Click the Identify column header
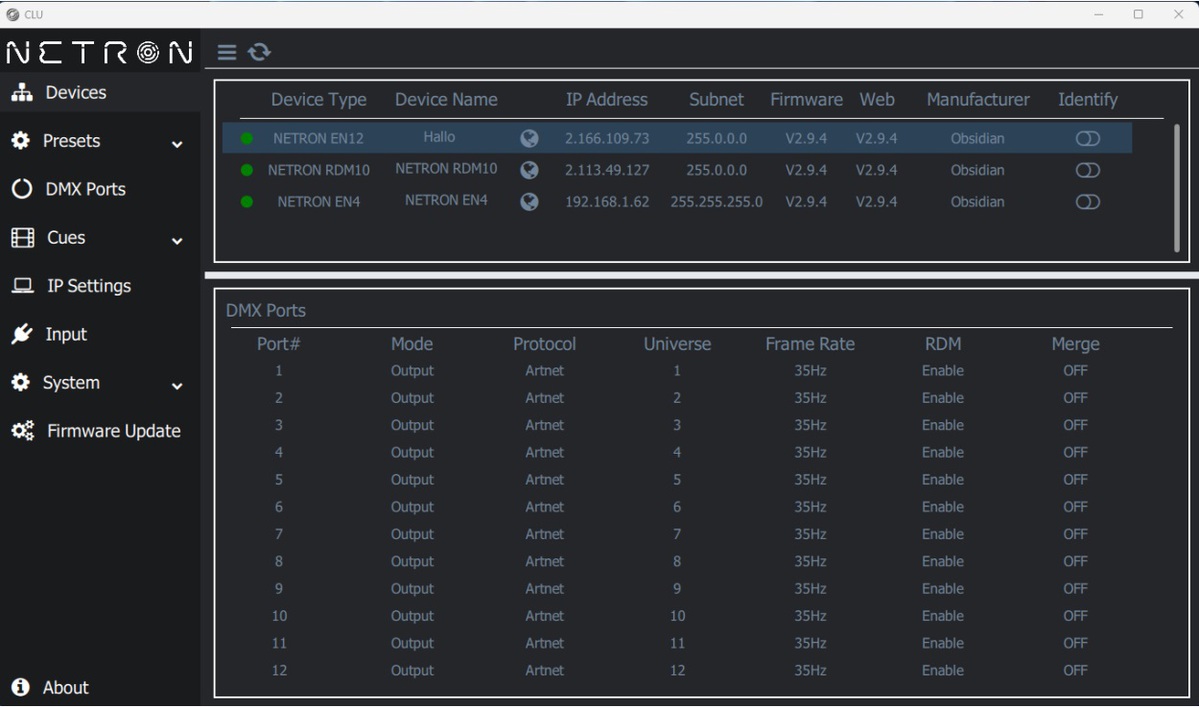Image resolution: width=1199 pixels, height=708 pixels. tap(1087, 99)
